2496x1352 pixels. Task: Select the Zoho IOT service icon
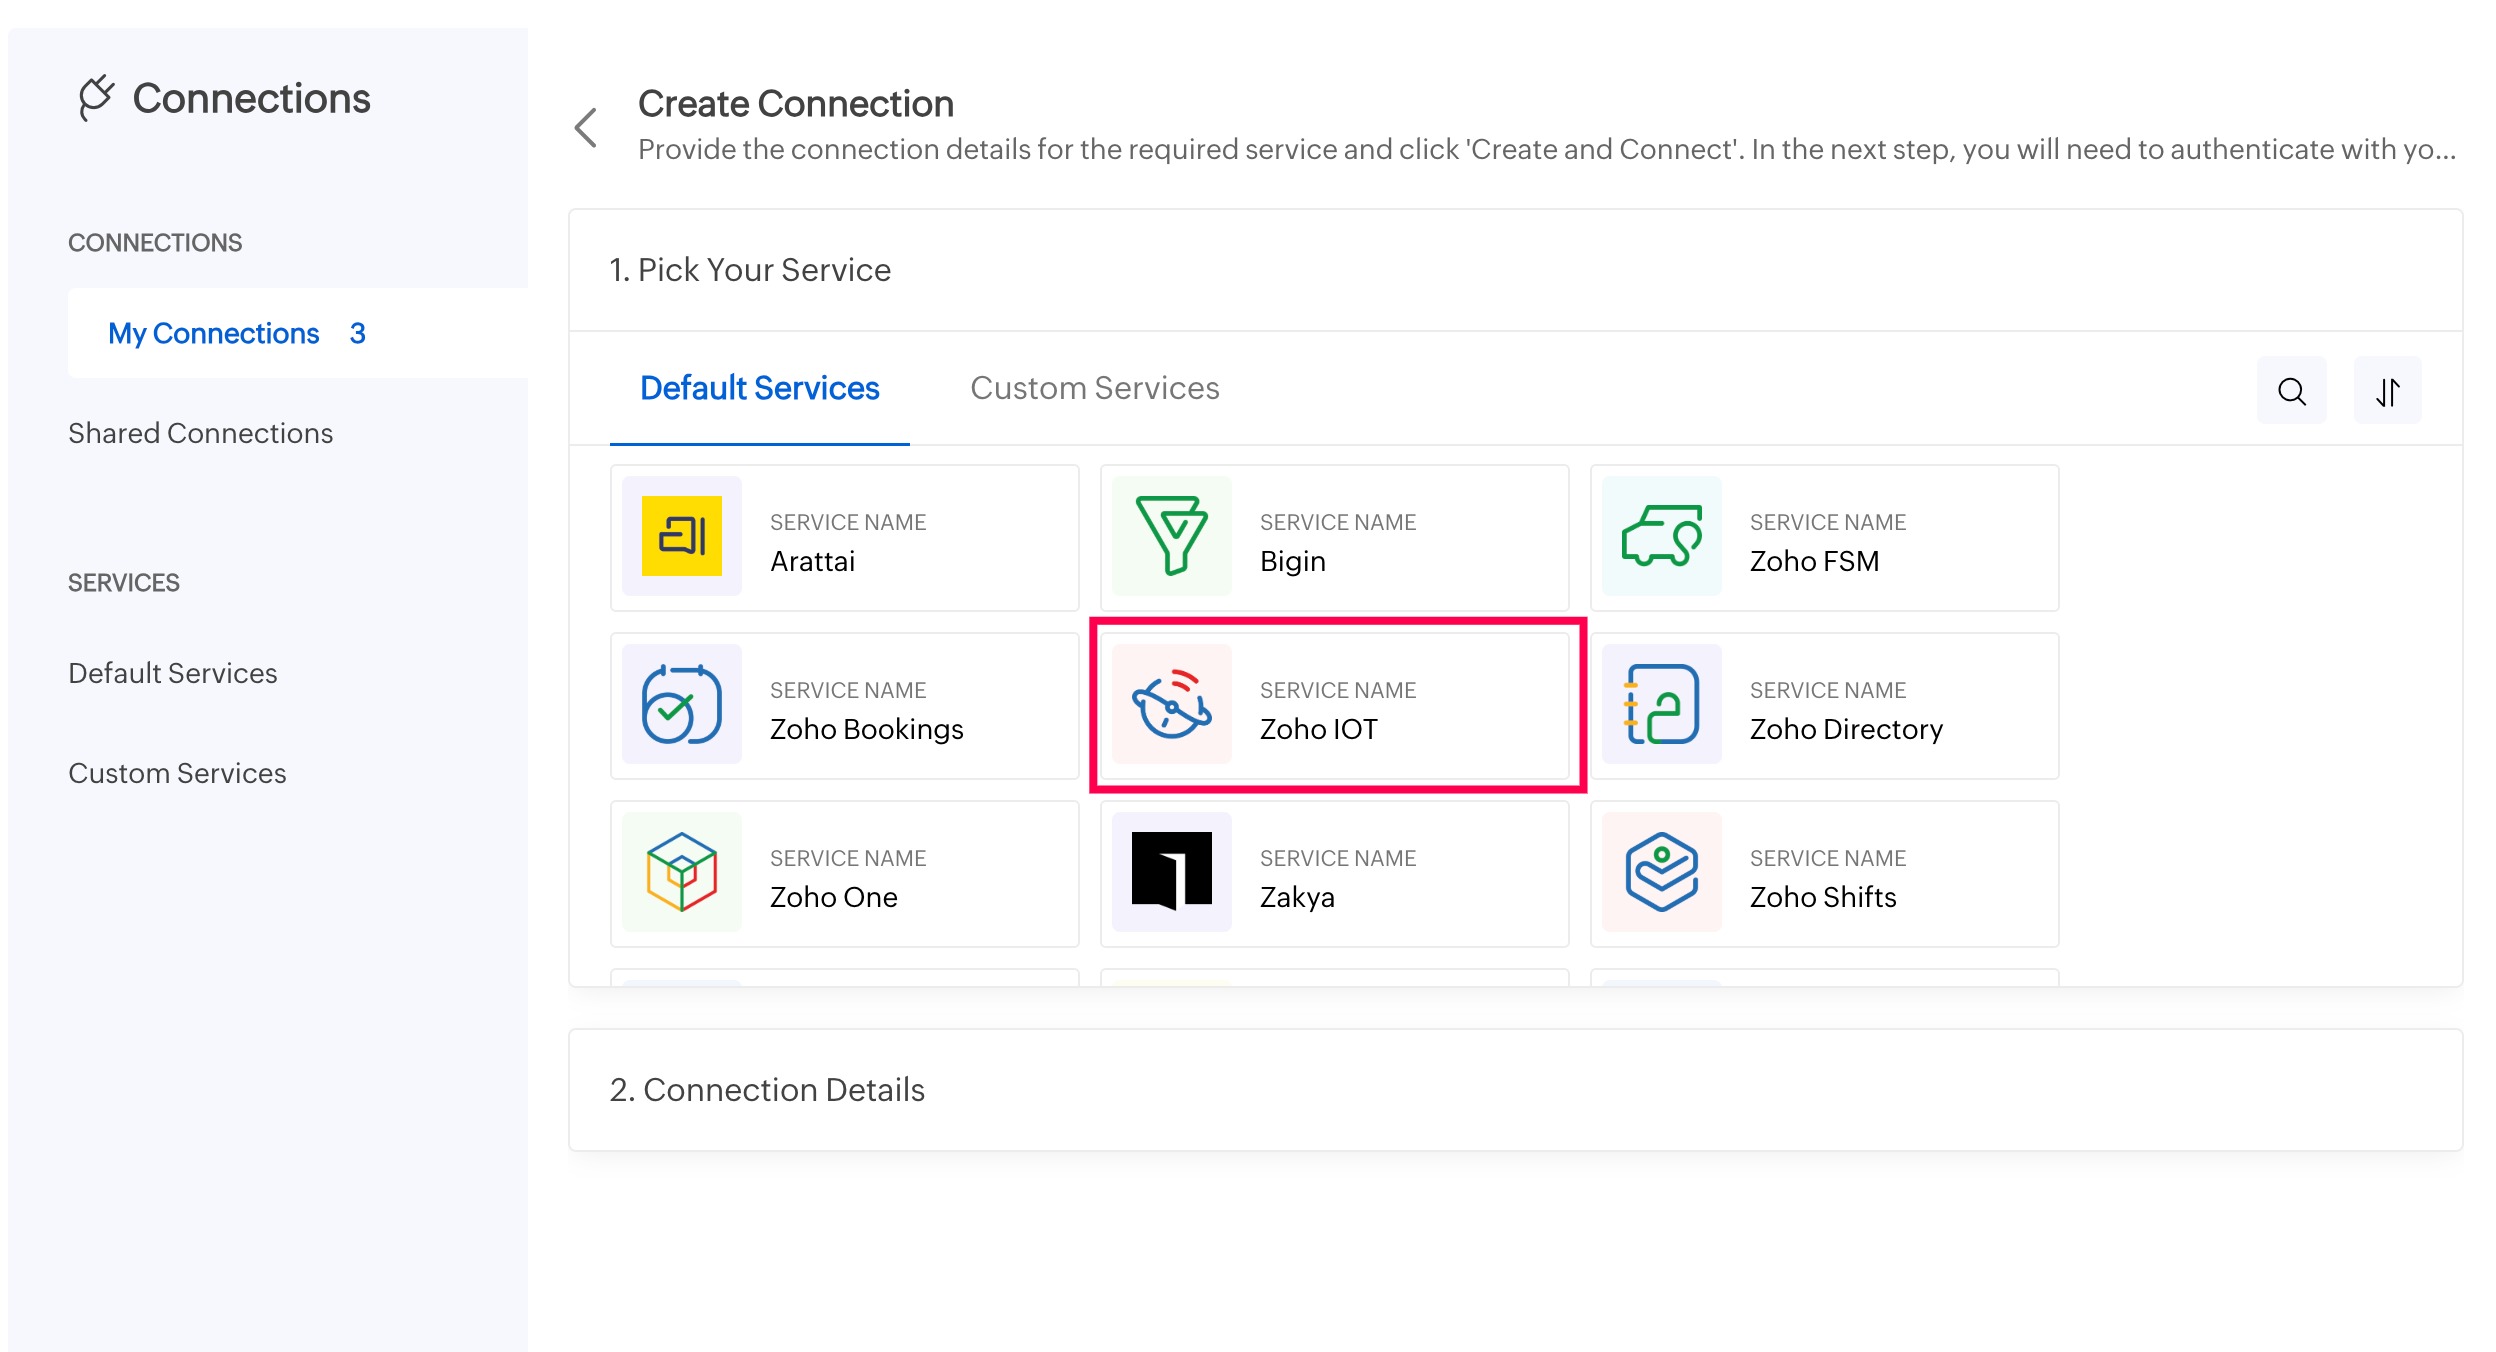tap(1171, 705)
